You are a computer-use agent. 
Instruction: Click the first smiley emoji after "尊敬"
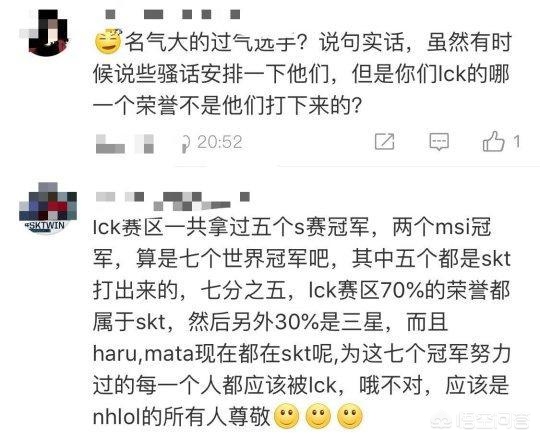287,416
